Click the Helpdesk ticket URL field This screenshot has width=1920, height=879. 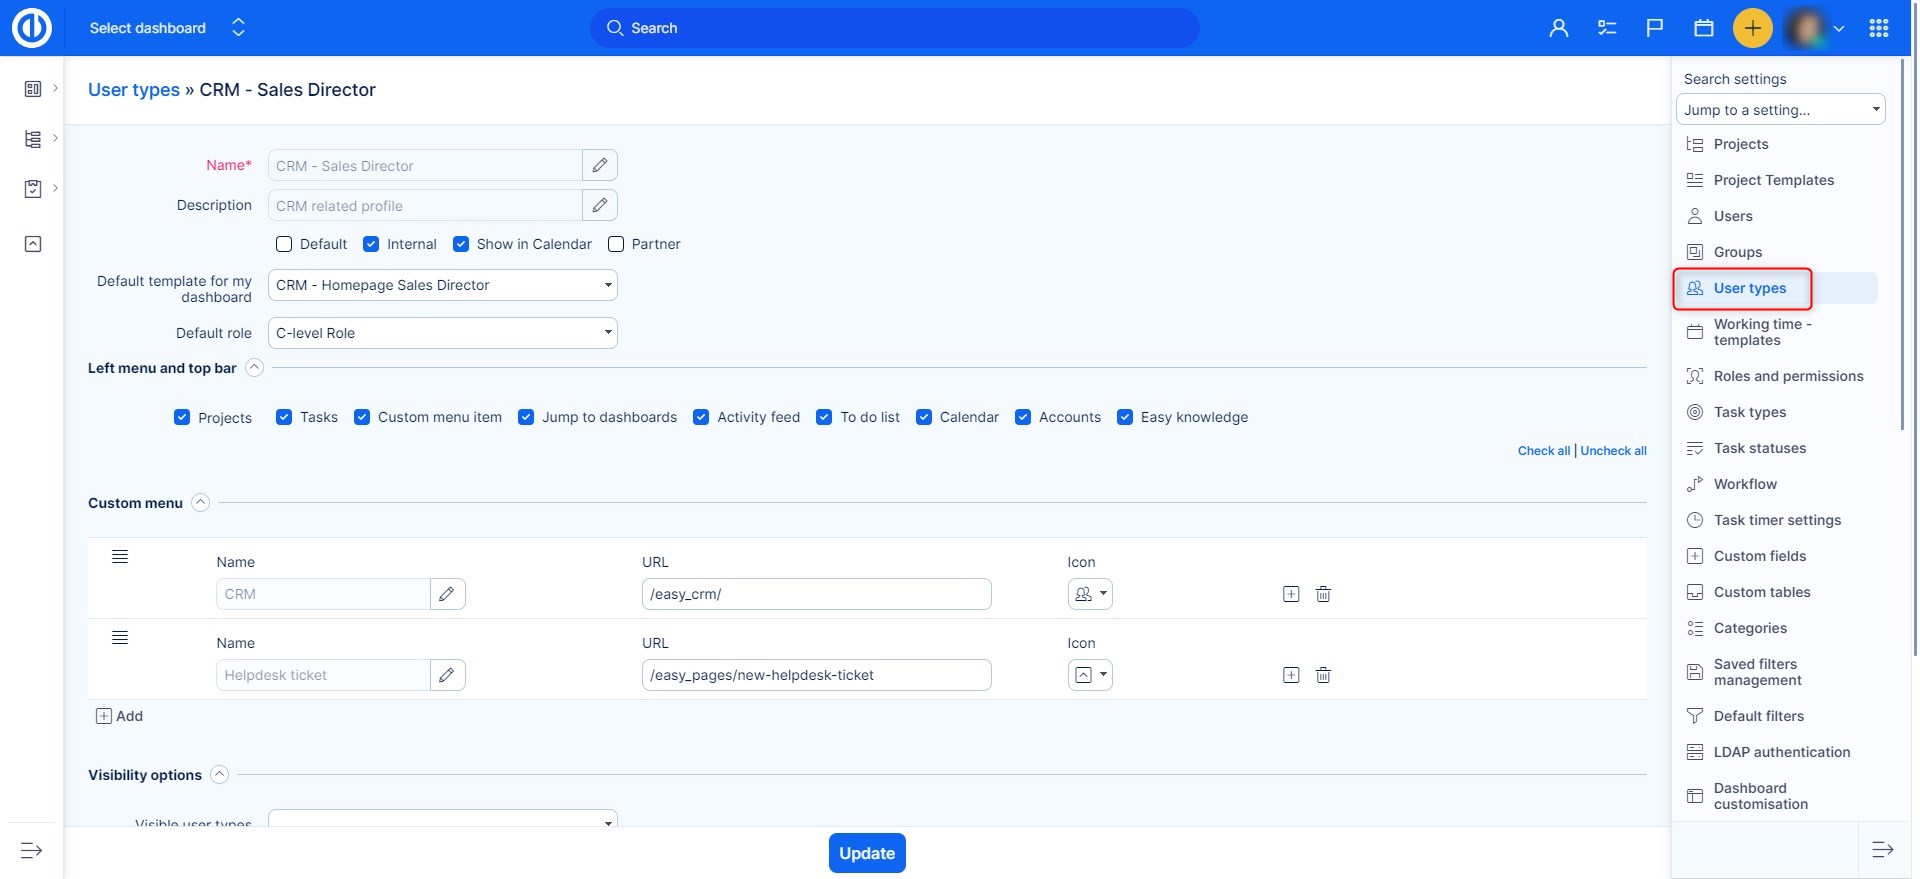coord(816,675)
